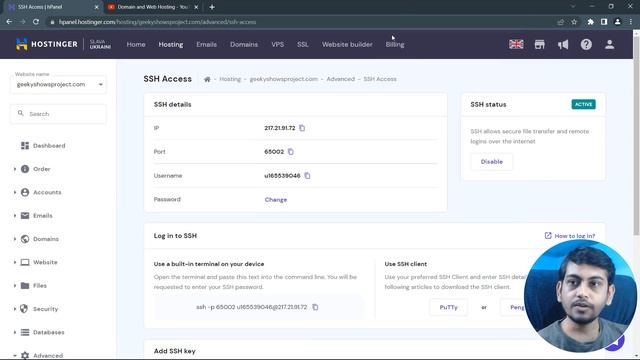
Task: Share this page from address bar
Action: click(560, 22)
